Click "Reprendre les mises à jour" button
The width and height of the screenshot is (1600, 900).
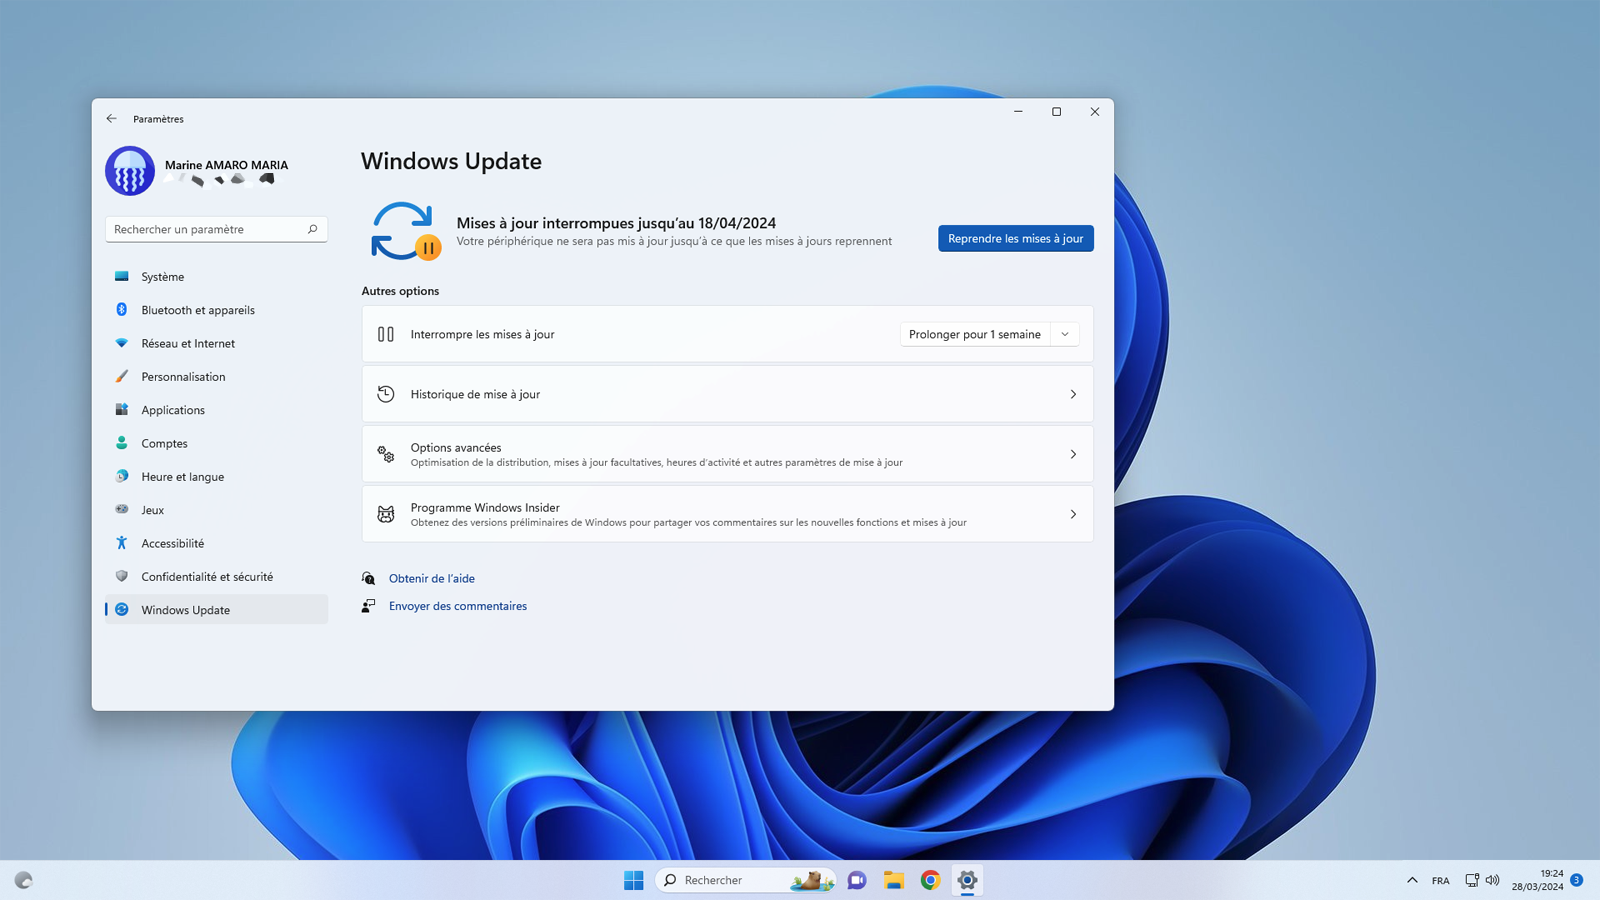pyautogui.click(x=1014, y=238)
